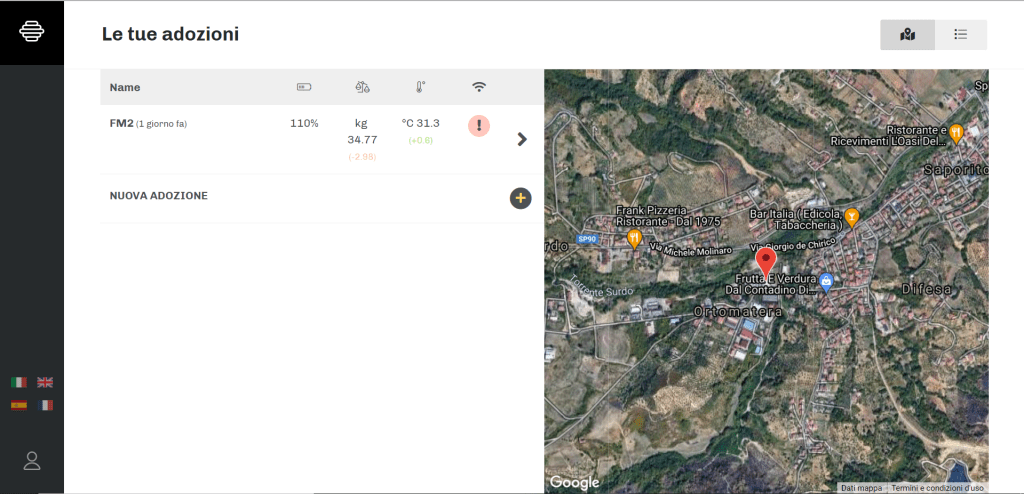Click the battery column header icon
This screenshot has height=494, width=1024.
click(x=303, y=87)
